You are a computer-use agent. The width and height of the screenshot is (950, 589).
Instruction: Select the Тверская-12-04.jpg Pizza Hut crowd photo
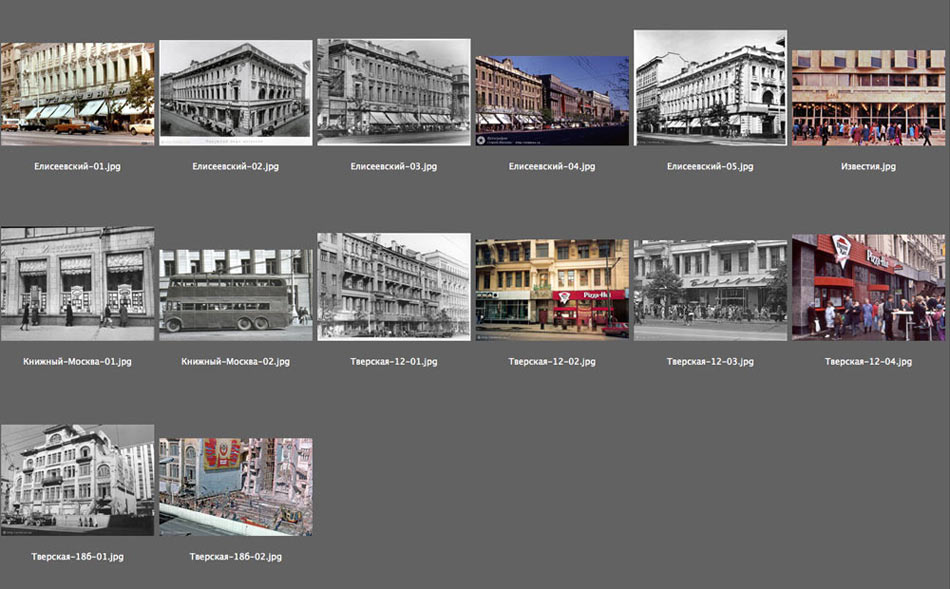click(x=868, y=288)
